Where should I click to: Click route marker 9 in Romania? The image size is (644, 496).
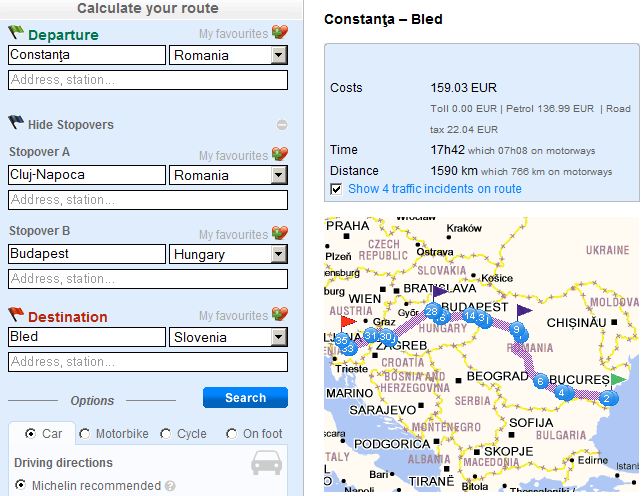pyautogui.click(x=516, y=329)
